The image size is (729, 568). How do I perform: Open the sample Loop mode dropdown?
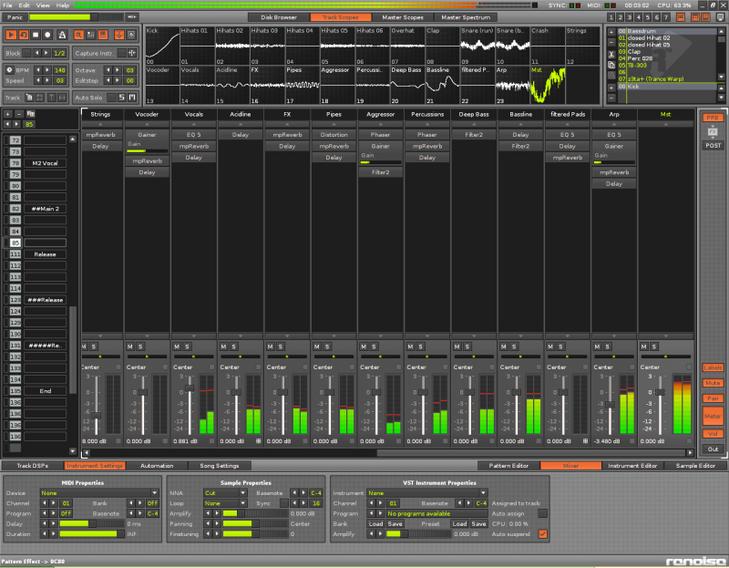[x=222, y=503]
